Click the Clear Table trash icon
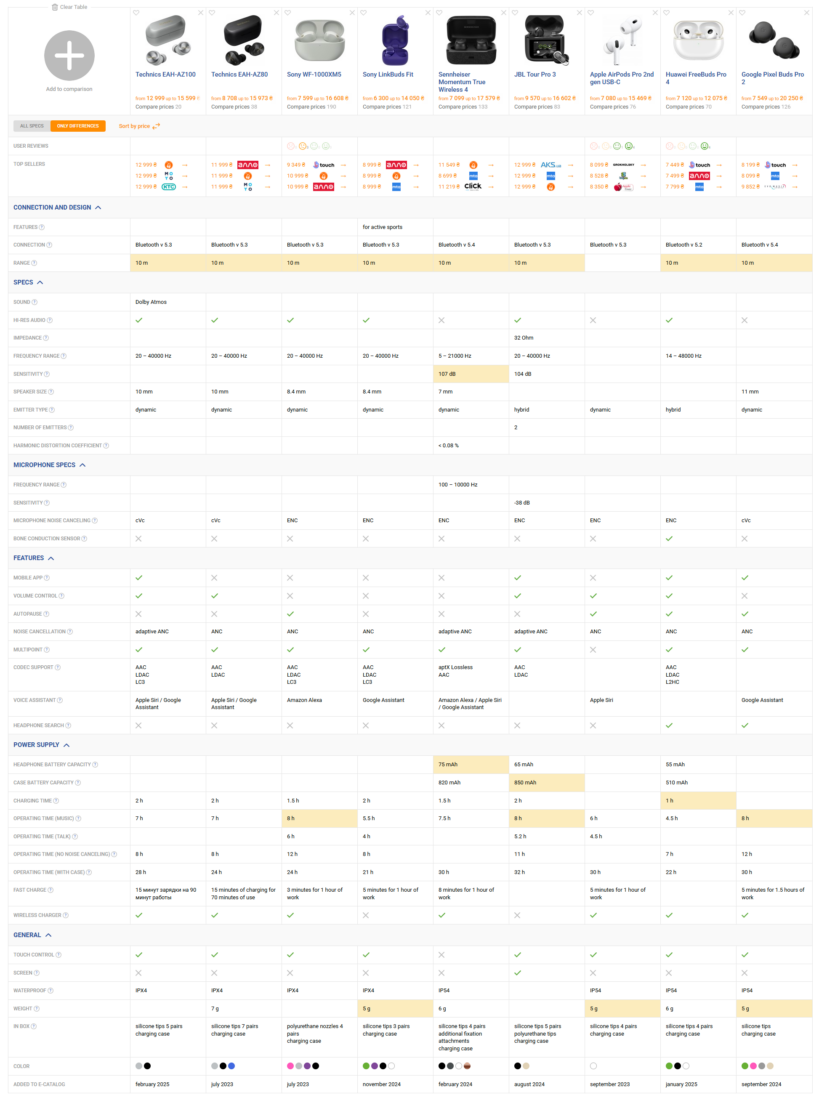835x1100 pixels. tap(55, 7)
